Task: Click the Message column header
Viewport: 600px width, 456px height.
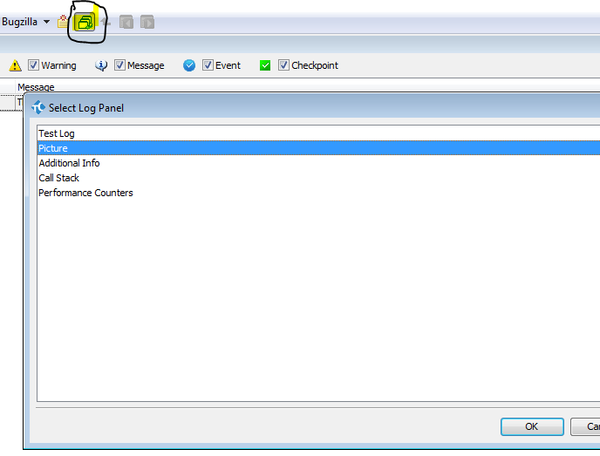Action: 36,87
